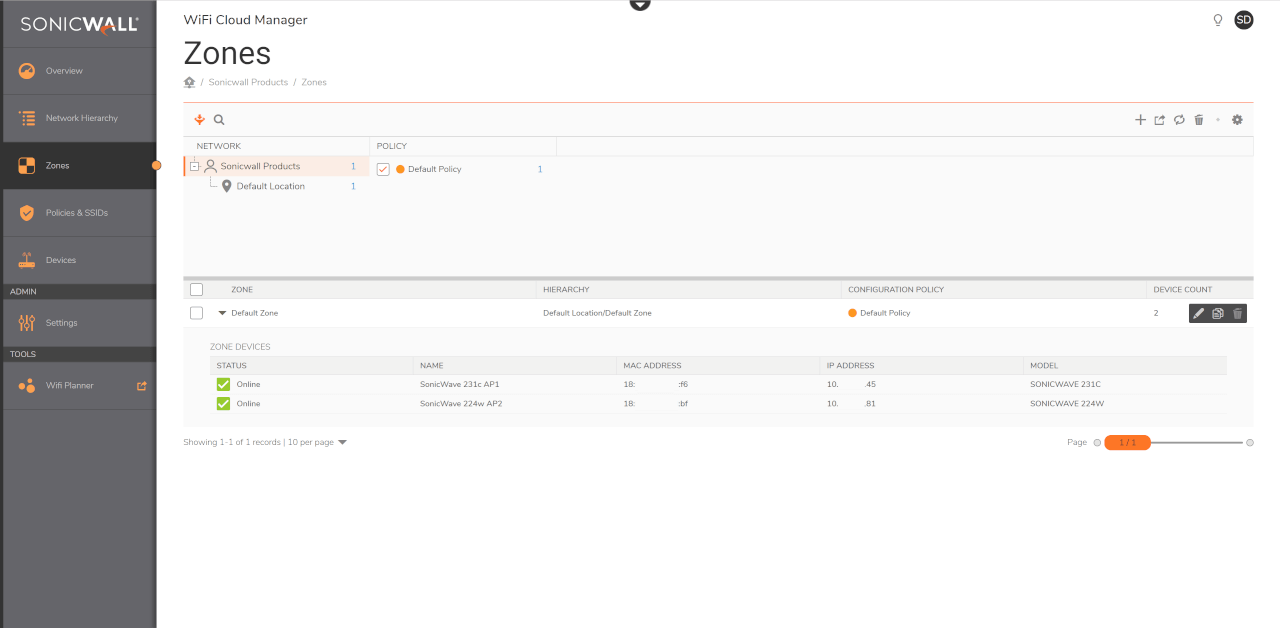This screenshot has width=1280, height=628.
Task: Click Online status icon for SonicWave 231c AP1
Action: 224,384
